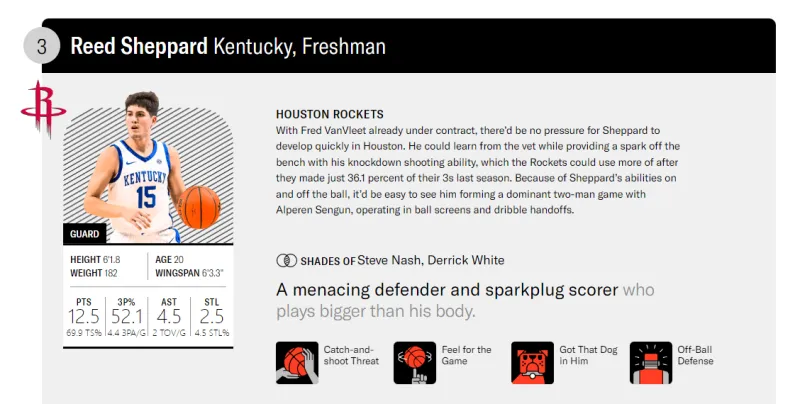Click the GUARD position label
The width and height of the screenshot is (800, 404).
pos(85,235)
